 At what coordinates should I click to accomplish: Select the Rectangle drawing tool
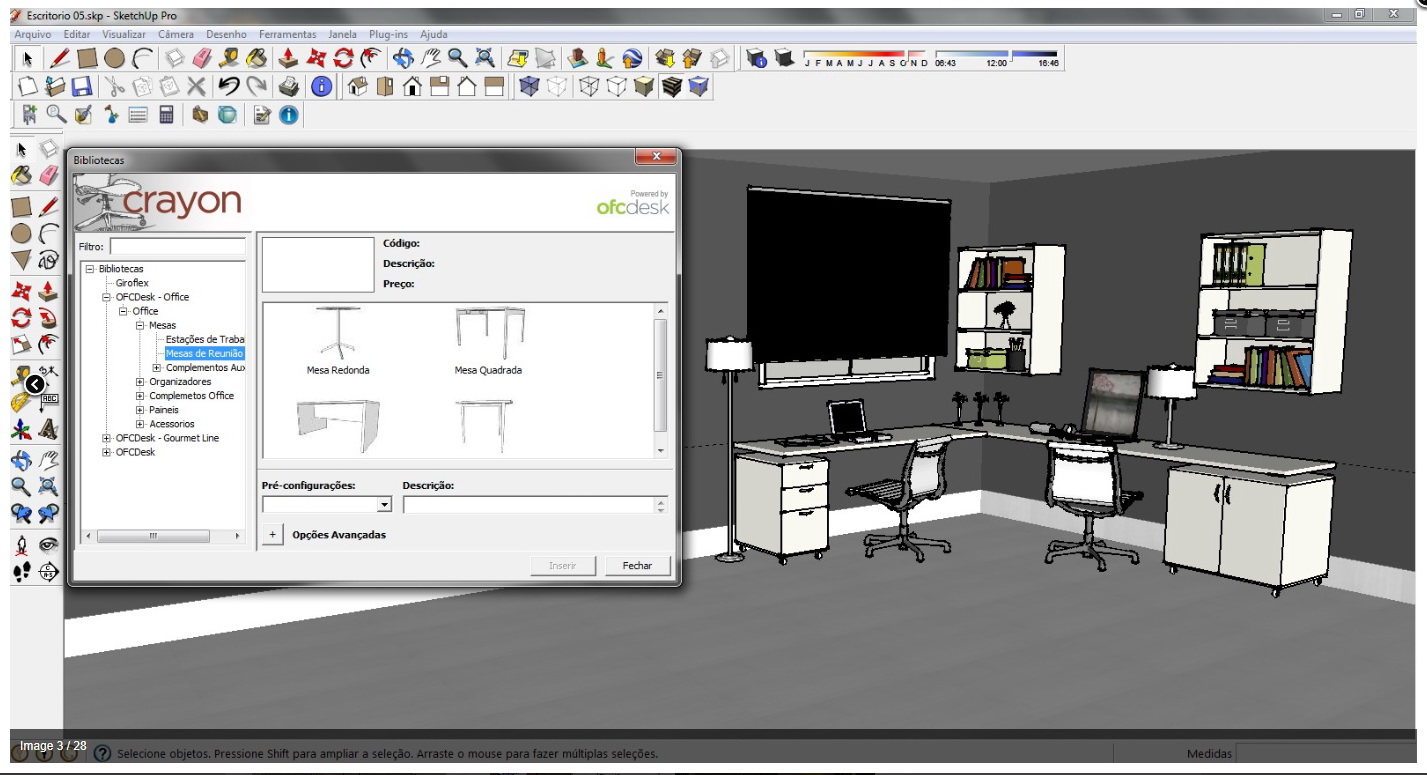pyautogui.click(x=86, y=58)
